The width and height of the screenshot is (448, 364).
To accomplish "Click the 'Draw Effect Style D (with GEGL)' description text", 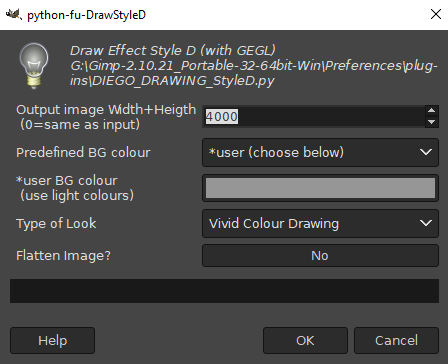I will click(x=173, y=51).
